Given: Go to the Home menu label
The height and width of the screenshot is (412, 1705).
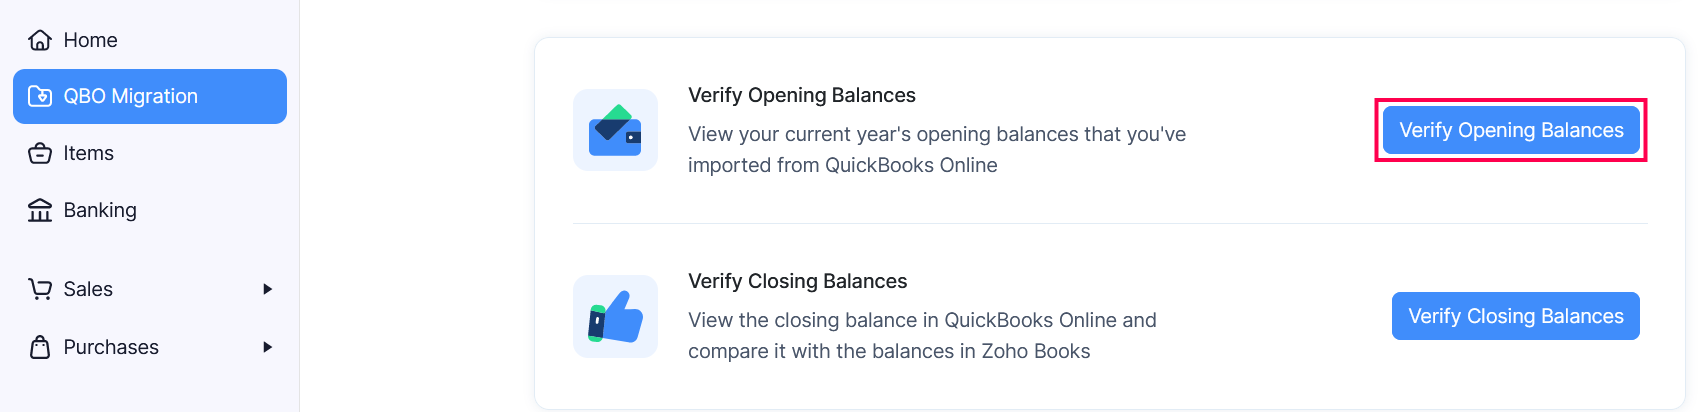Looking at the screenshot, I should [x=90, y=40].
